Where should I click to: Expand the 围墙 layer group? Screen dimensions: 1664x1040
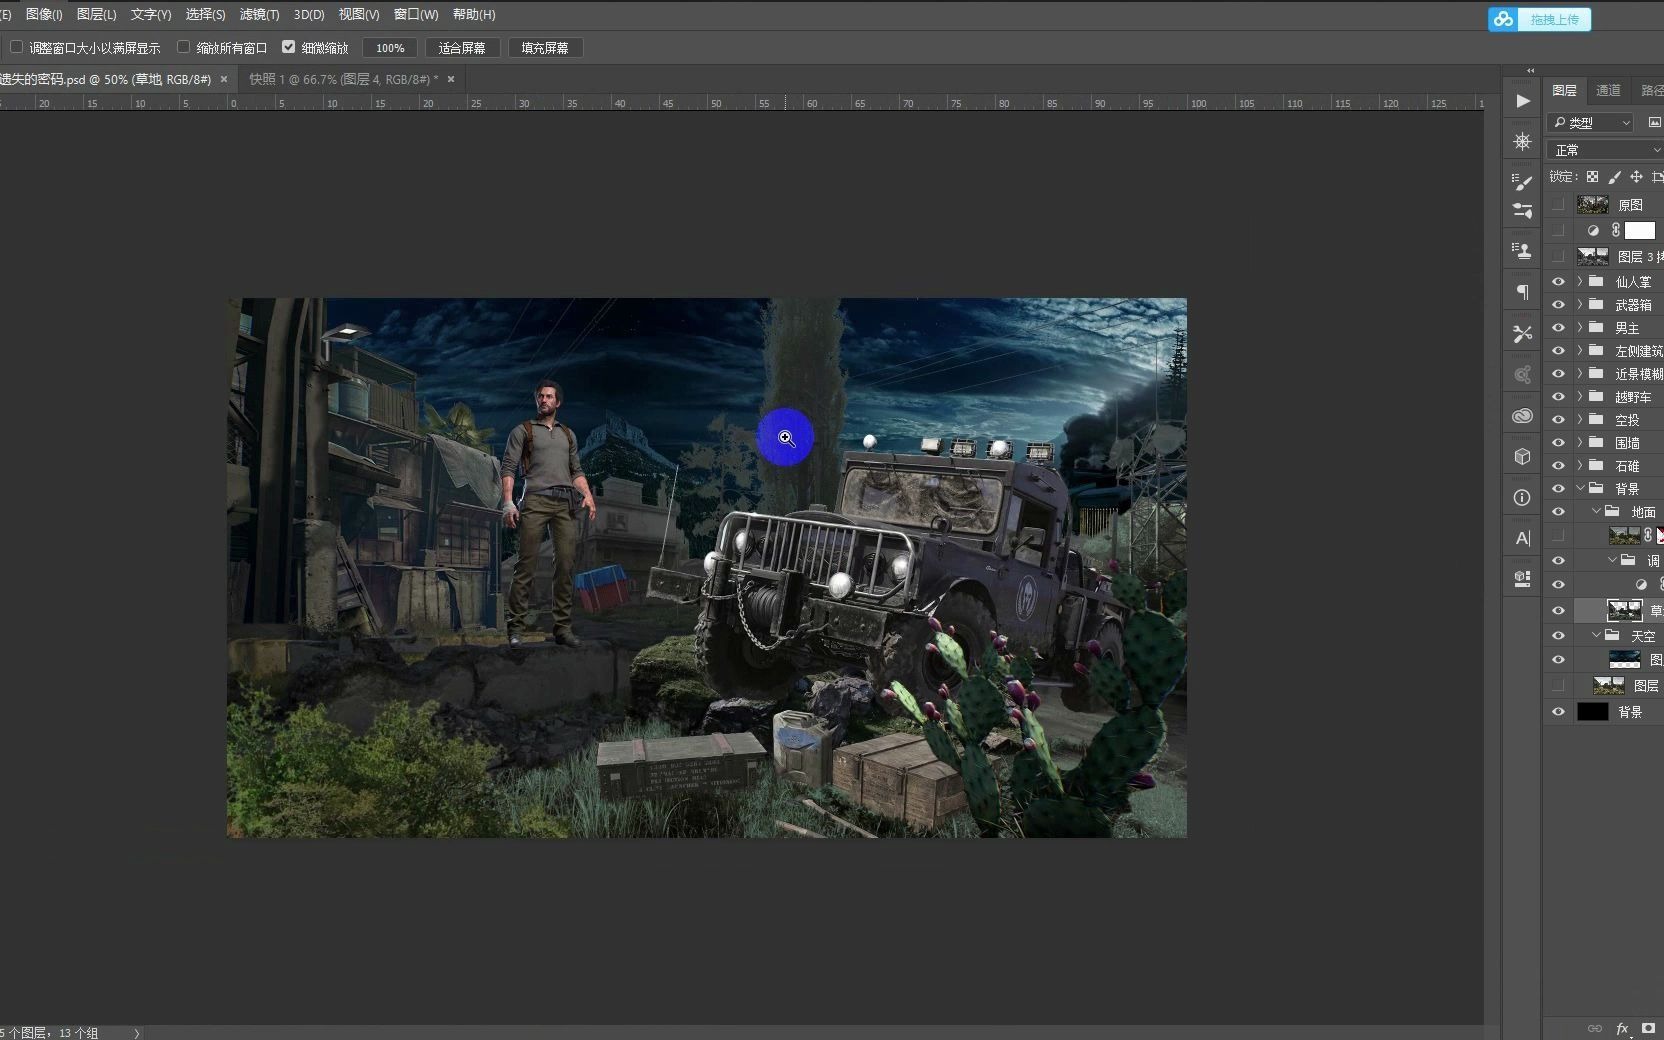tap(1580, 443)
